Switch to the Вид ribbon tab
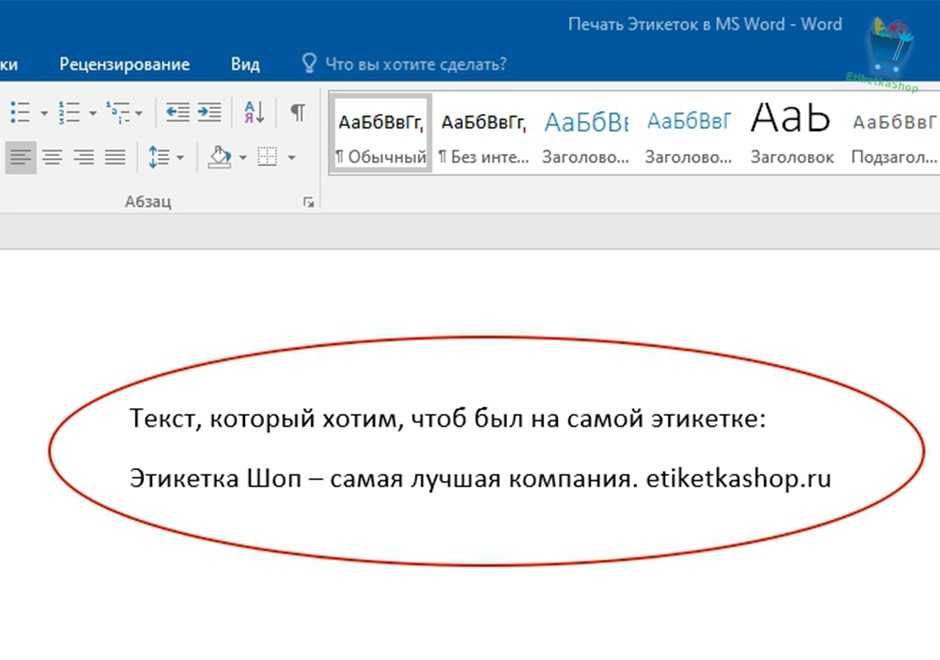The height and width of the screenshot is (660, 940). (245, 64)
